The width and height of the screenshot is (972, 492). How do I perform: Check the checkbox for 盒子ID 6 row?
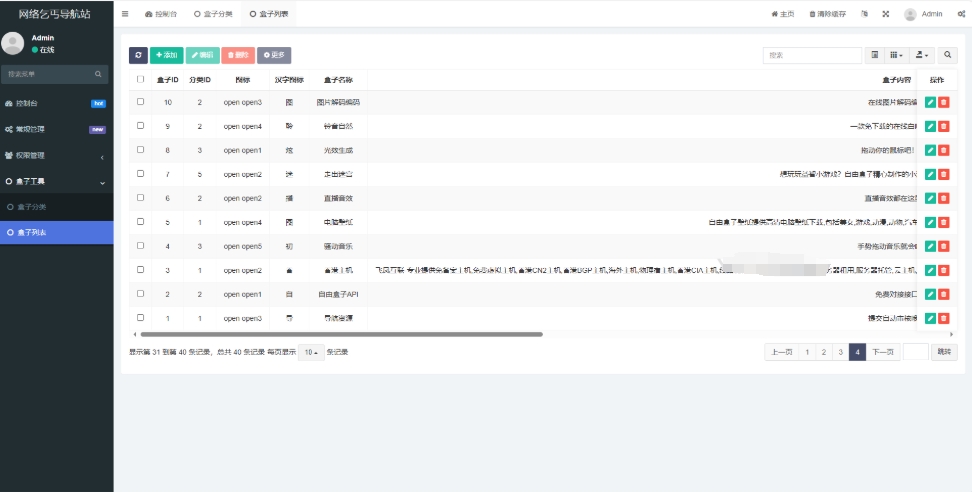(140, 198)
